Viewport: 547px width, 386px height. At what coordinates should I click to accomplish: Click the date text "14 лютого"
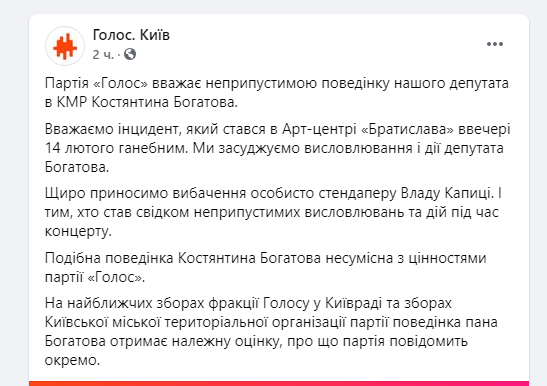coord(80,148)
